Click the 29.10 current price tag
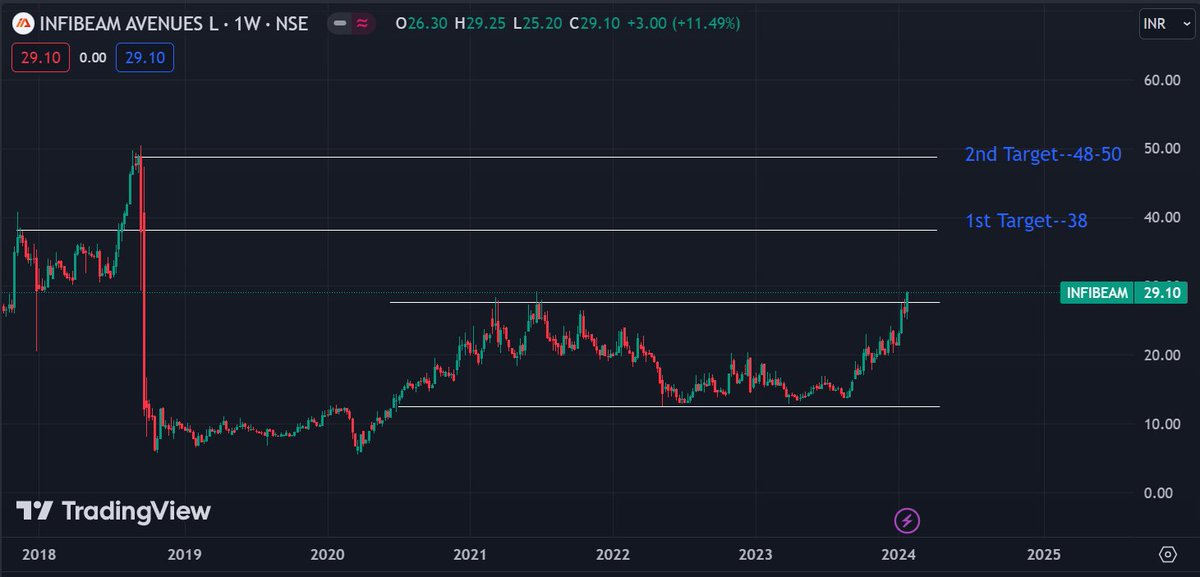The width and height of the screenshot is (1200, 577). pyautogui.click(x=1160, y=293)
